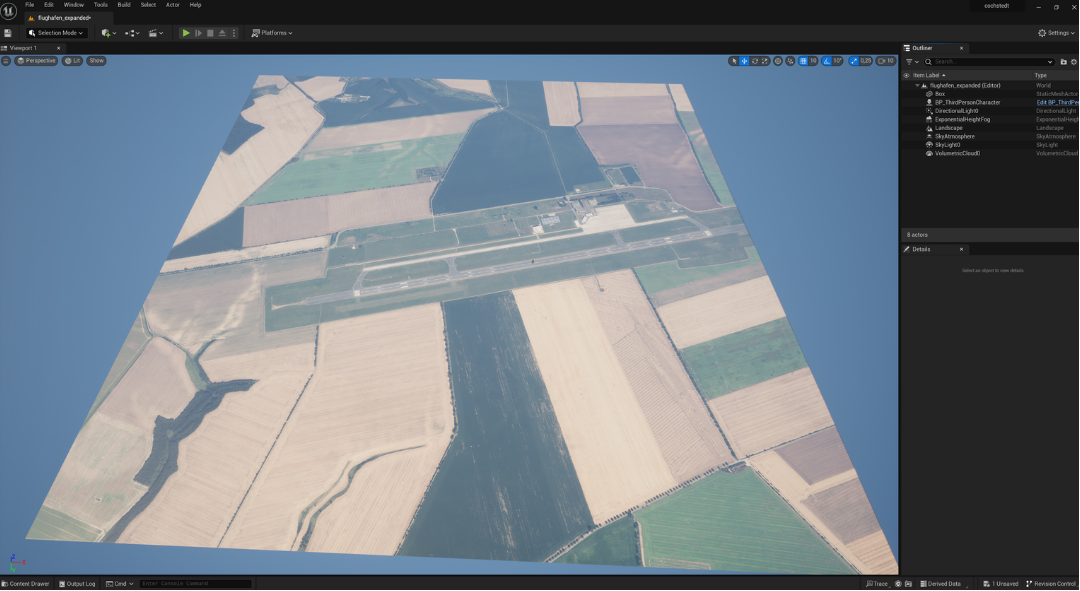This screenshot has width=1080, height=591.
Task: Collapse the flughafen_expanded (Editor) tree
Action: 917,85
